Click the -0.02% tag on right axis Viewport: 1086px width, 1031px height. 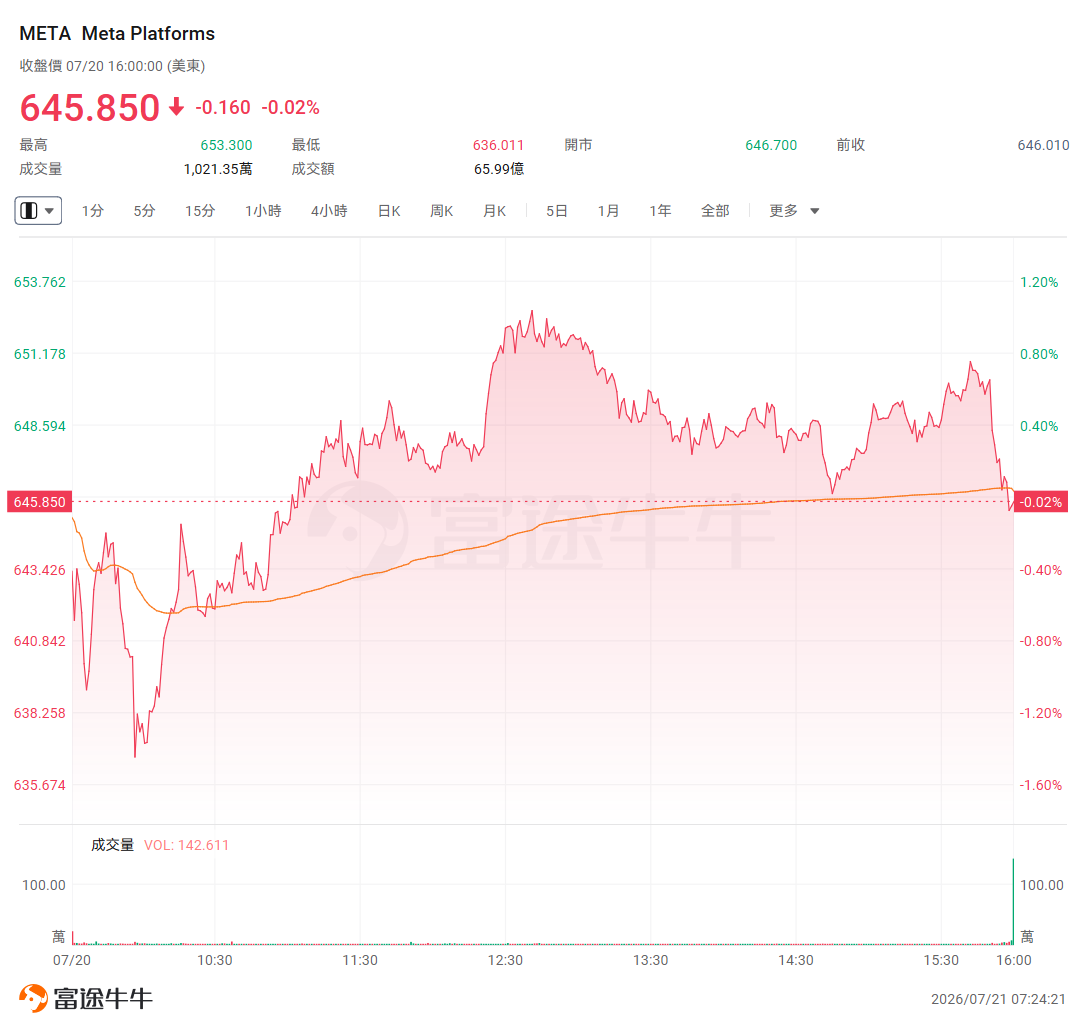pos(1041,501)
